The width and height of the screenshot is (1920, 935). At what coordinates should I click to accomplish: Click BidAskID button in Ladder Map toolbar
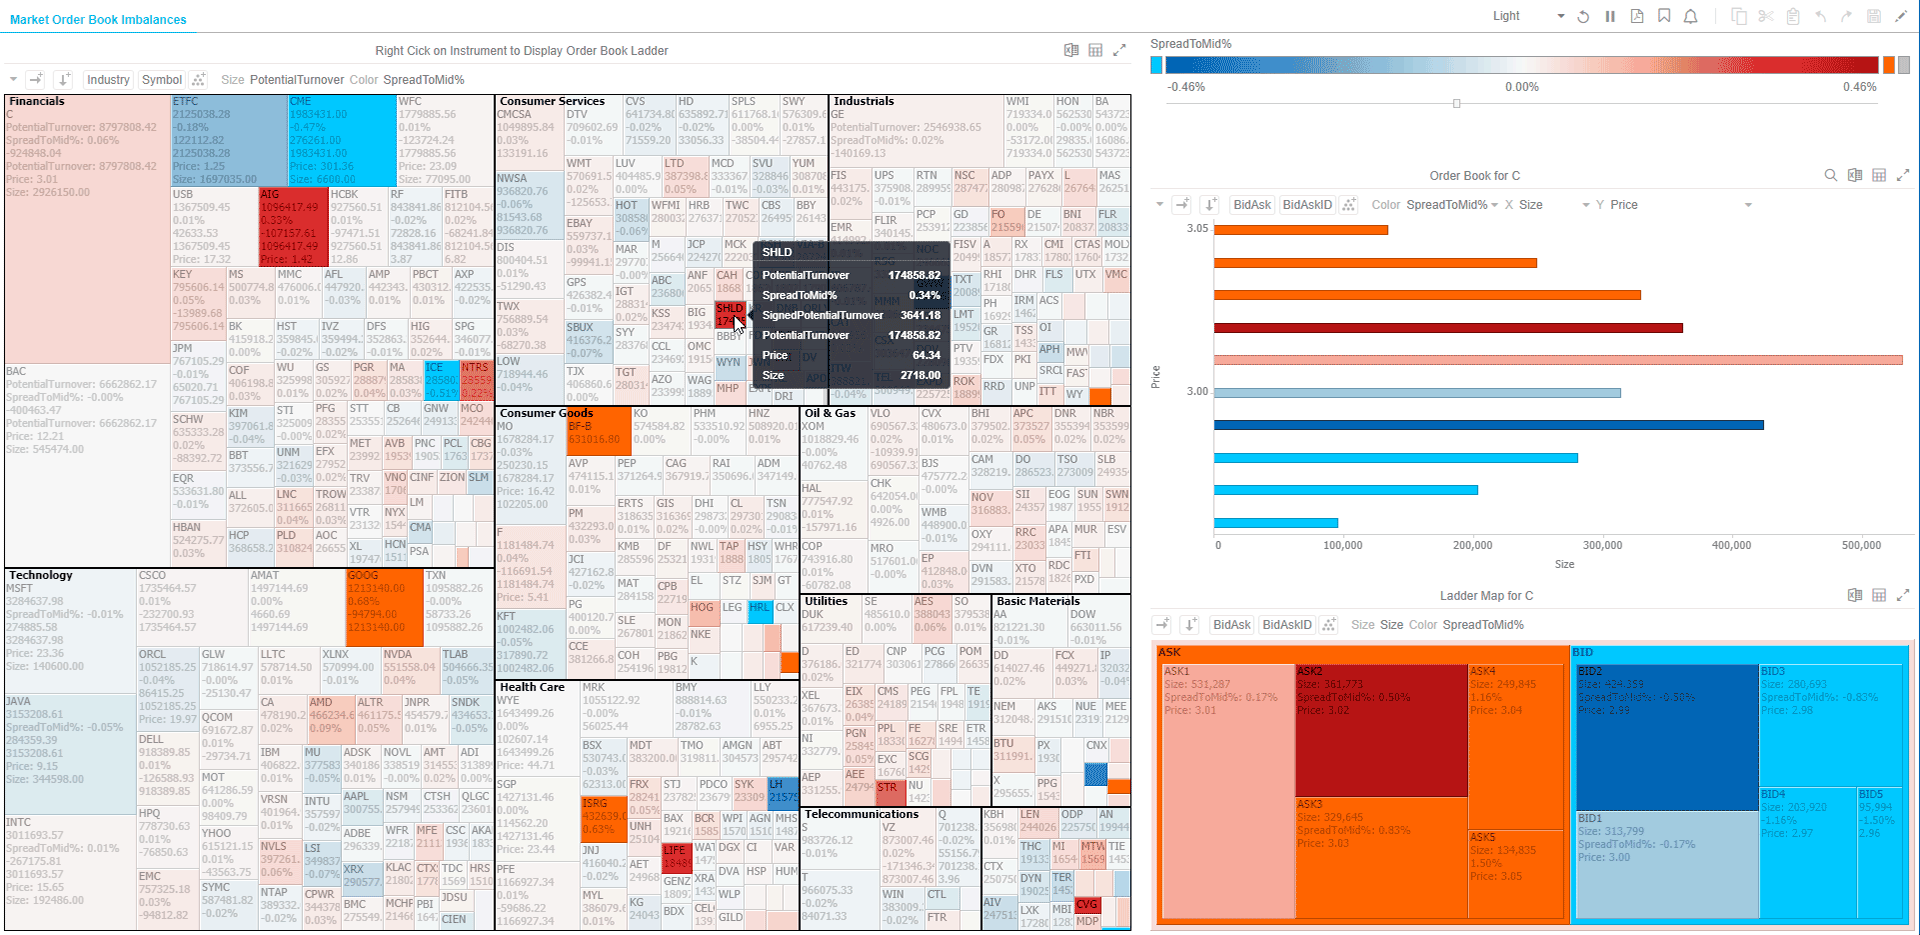(x=1287, y=624)
